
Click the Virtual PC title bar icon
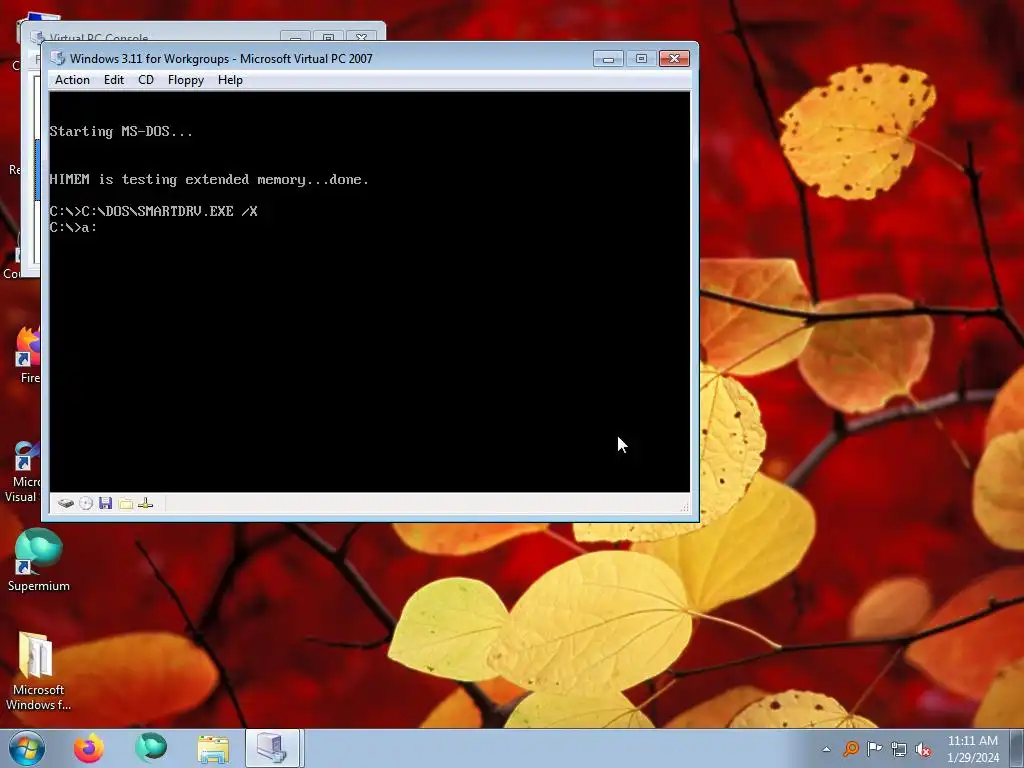(x=58, y=58)
